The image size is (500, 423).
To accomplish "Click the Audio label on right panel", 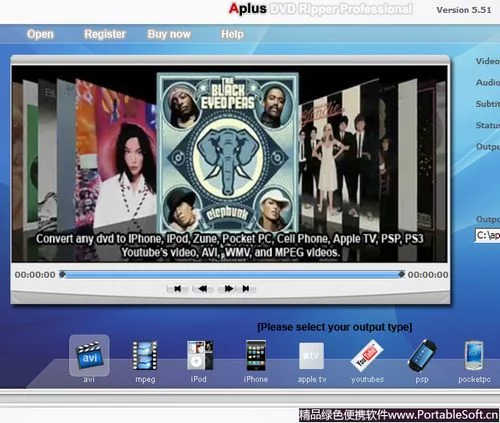I will click(488, 82).
